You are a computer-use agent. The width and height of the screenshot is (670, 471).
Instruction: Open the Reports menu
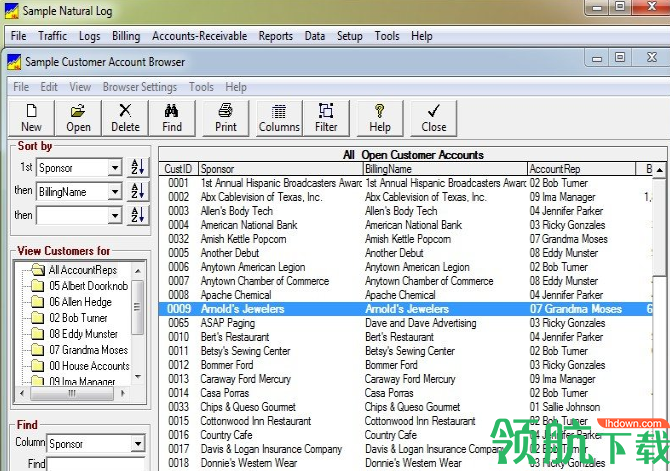click(x=276, y=36)
